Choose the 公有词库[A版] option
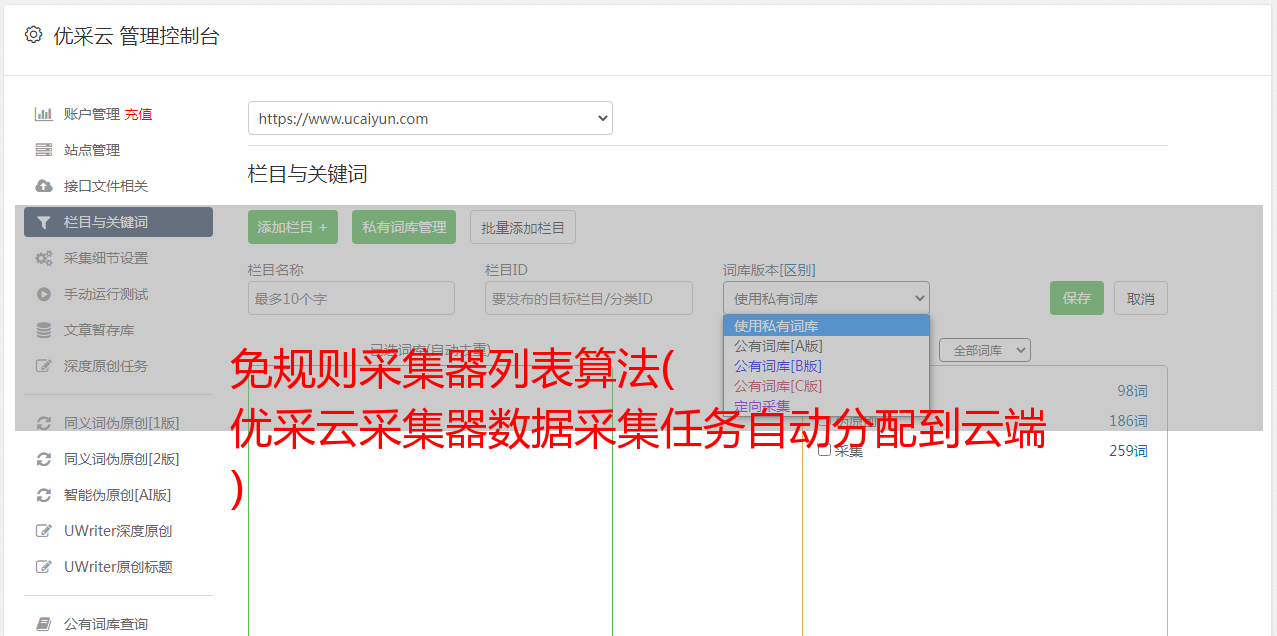This screenshot has width=1277, height=636. pyautogui.click(x=826, y=346)
